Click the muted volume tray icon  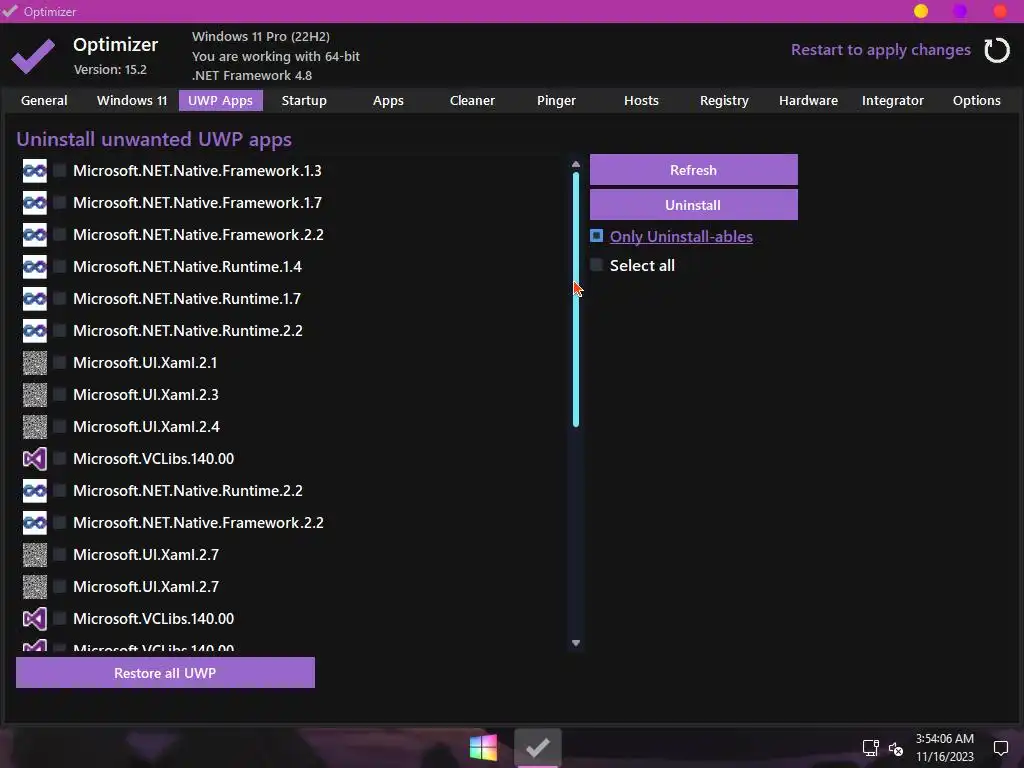(x=895, y=748)
